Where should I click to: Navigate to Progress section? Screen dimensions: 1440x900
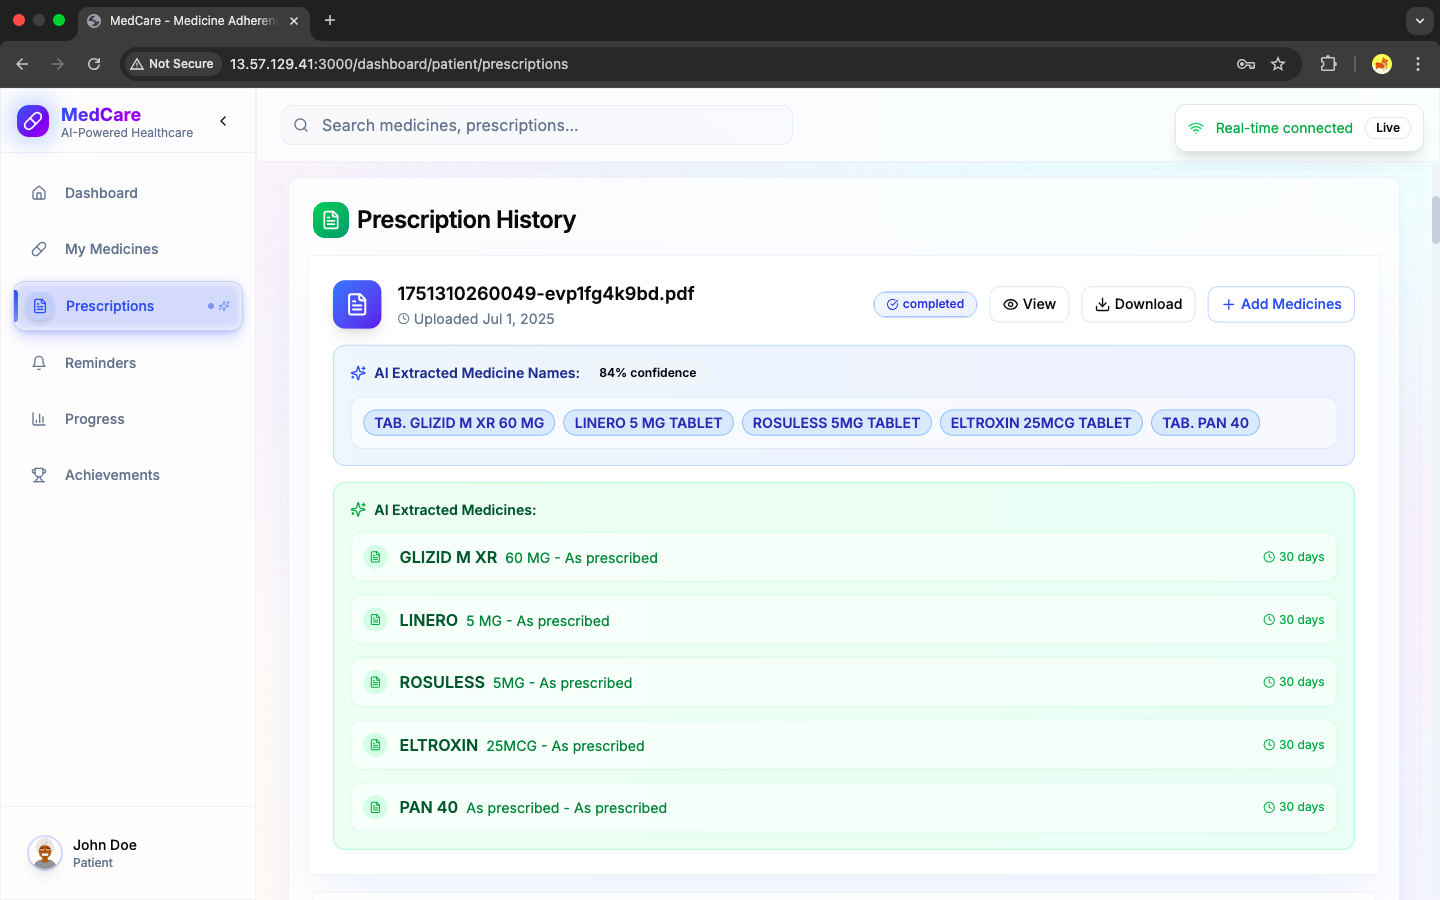point(128,419)
